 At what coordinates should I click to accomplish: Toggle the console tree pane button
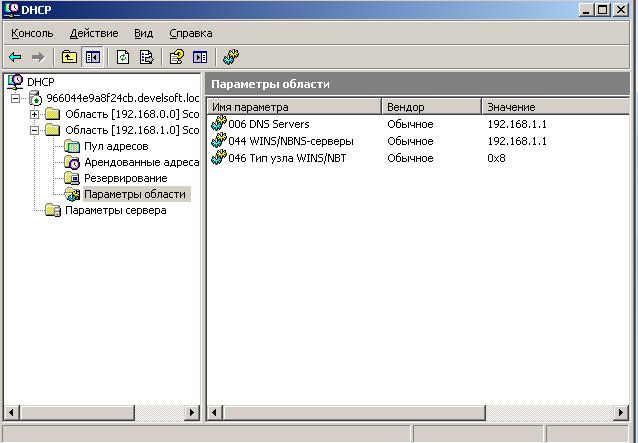tap(93, 57)
